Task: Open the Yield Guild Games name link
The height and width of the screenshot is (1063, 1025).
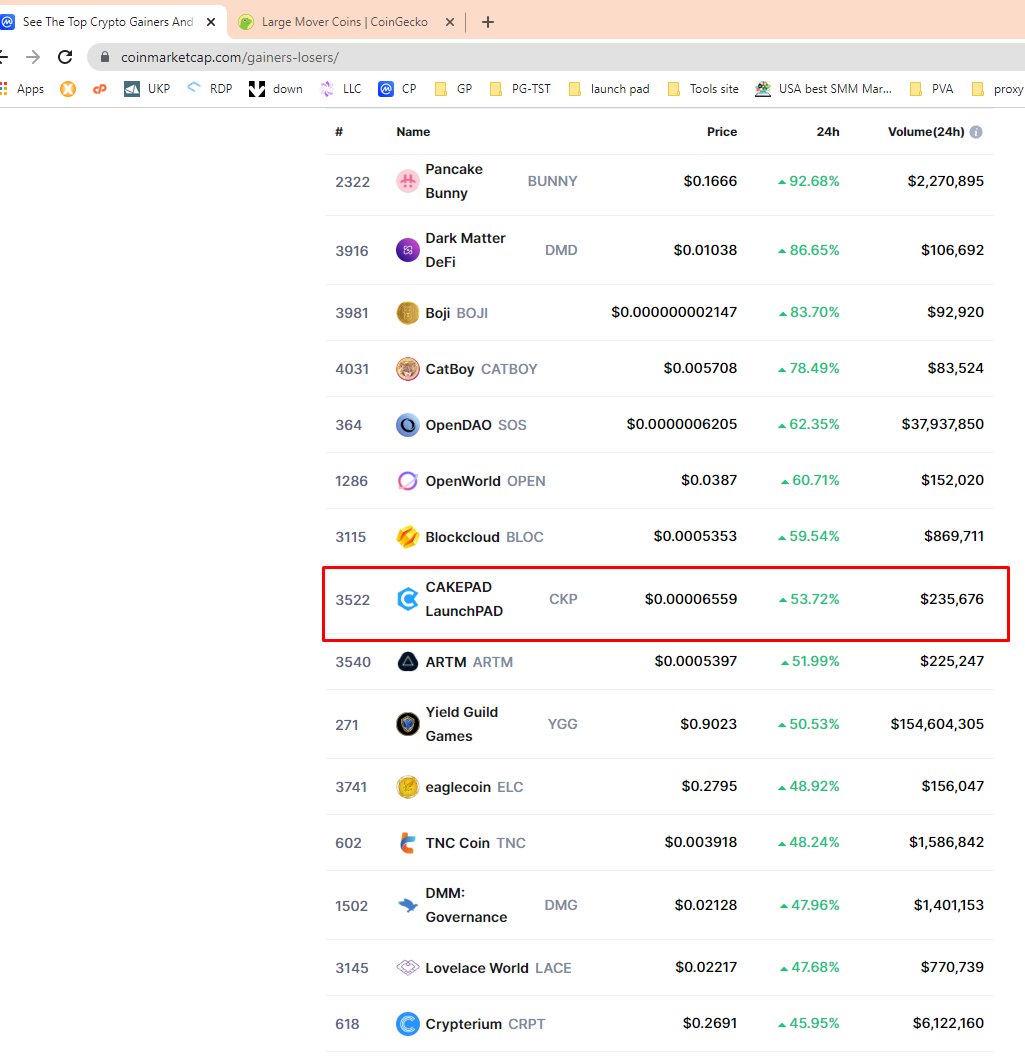Action: click(462, 724)
